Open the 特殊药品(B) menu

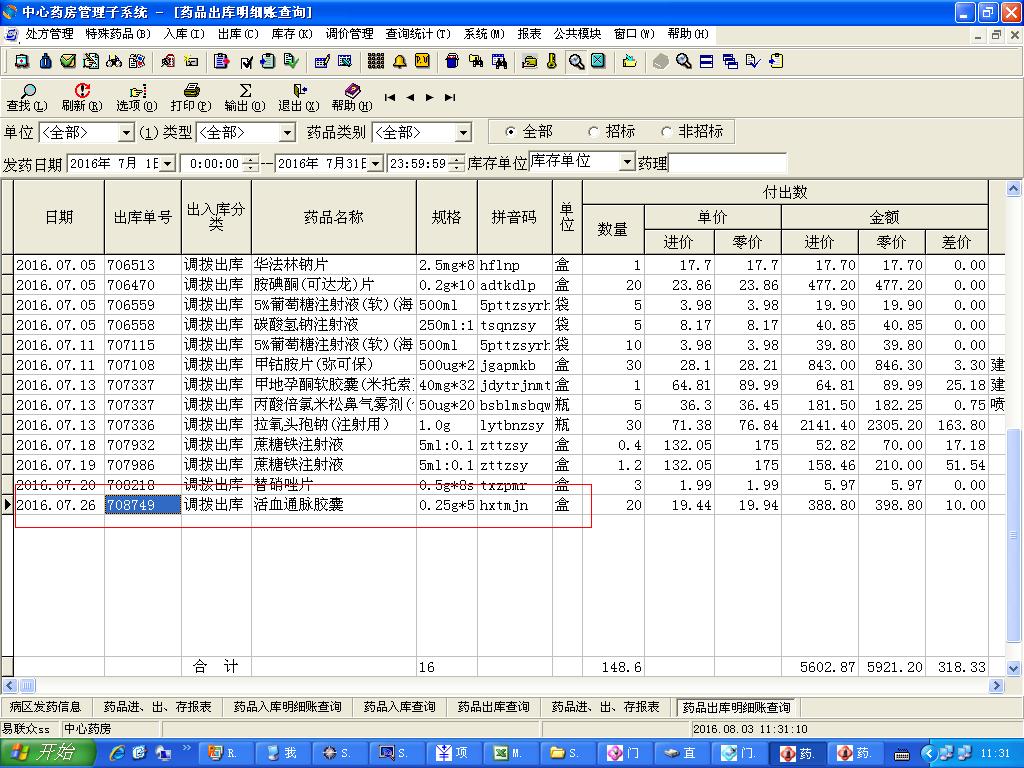click(x=118, y=34)
